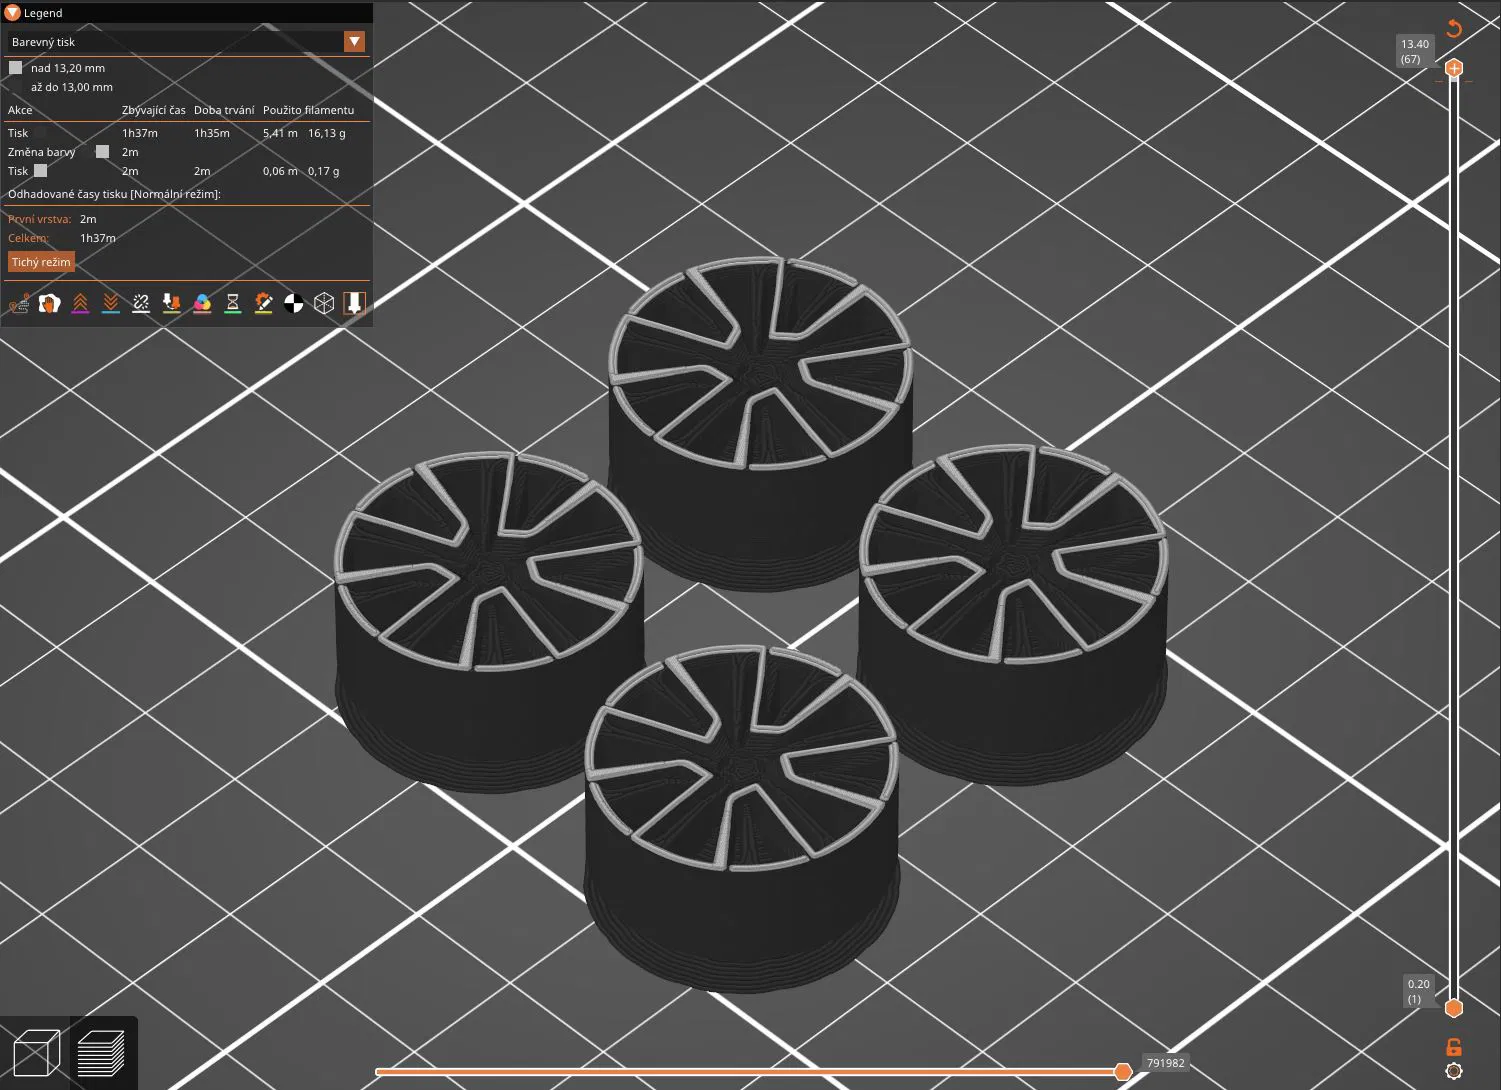Toggle travel moves visibility icon
The width and height of the screenshot is (1501, 1090).
click(x=19, y=303)
